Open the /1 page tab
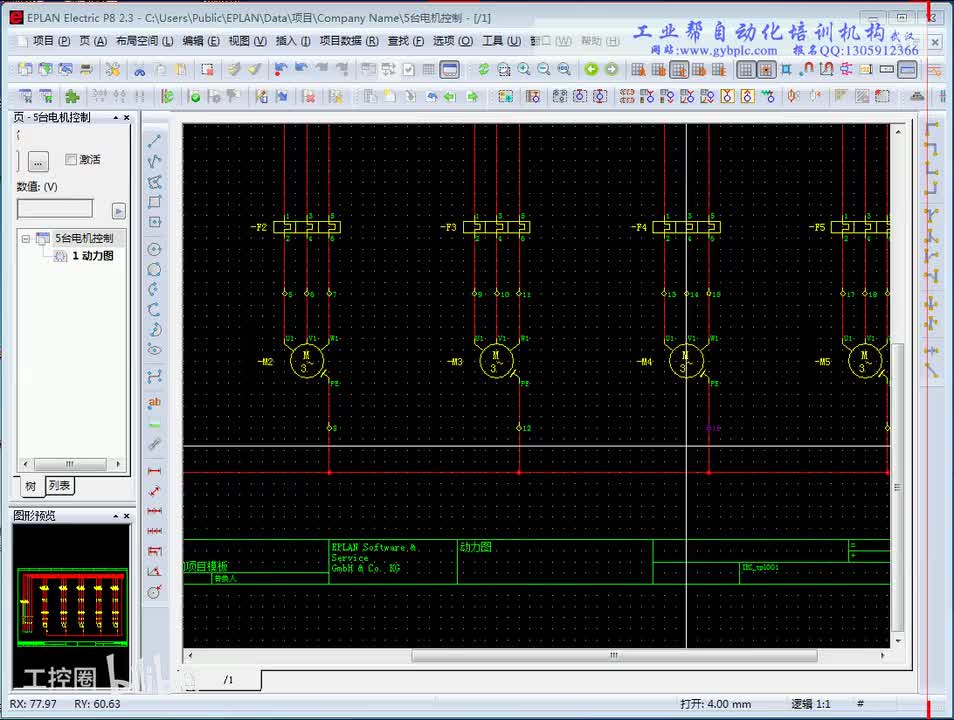 (x=229, y=680)
